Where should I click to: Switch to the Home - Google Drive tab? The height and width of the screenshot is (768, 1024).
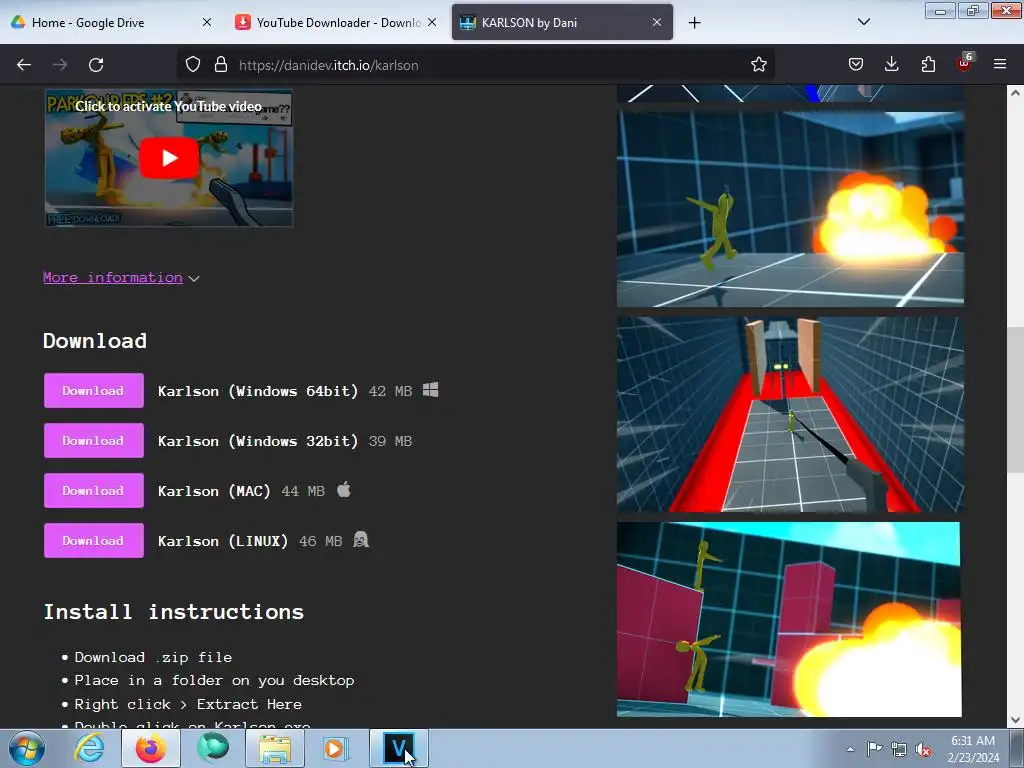(x=110, y=22)
